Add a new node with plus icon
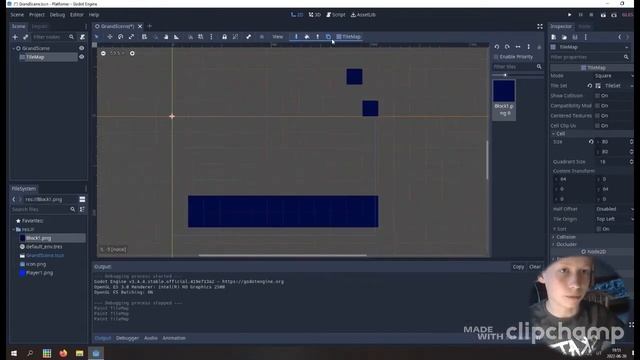640x360 pixels. [15, 37]
